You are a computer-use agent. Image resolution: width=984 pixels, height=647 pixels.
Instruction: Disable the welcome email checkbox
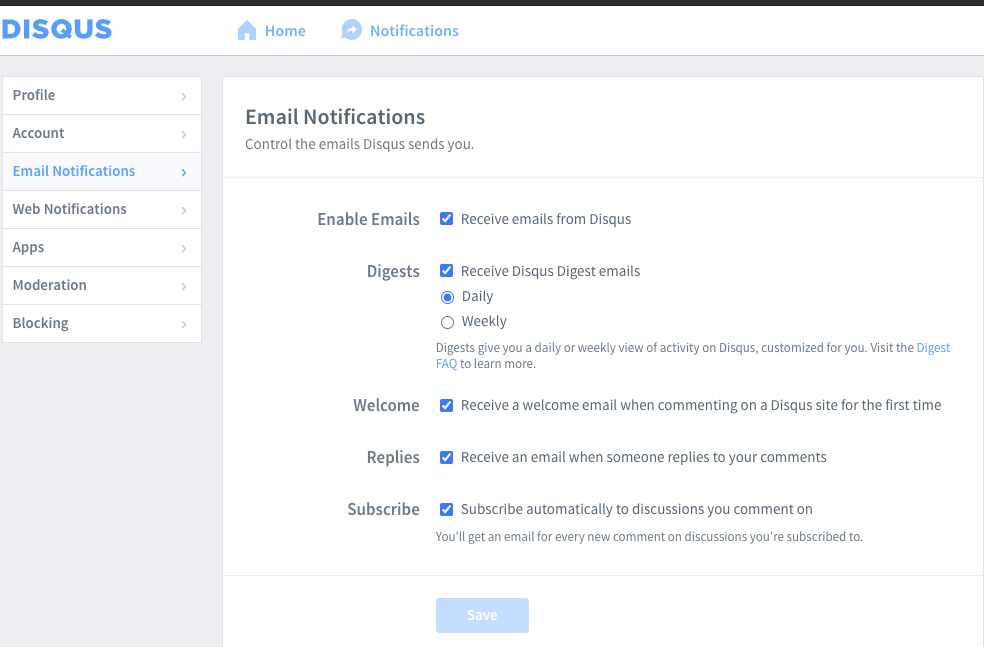pyautogui.click(x=447, y=405)
